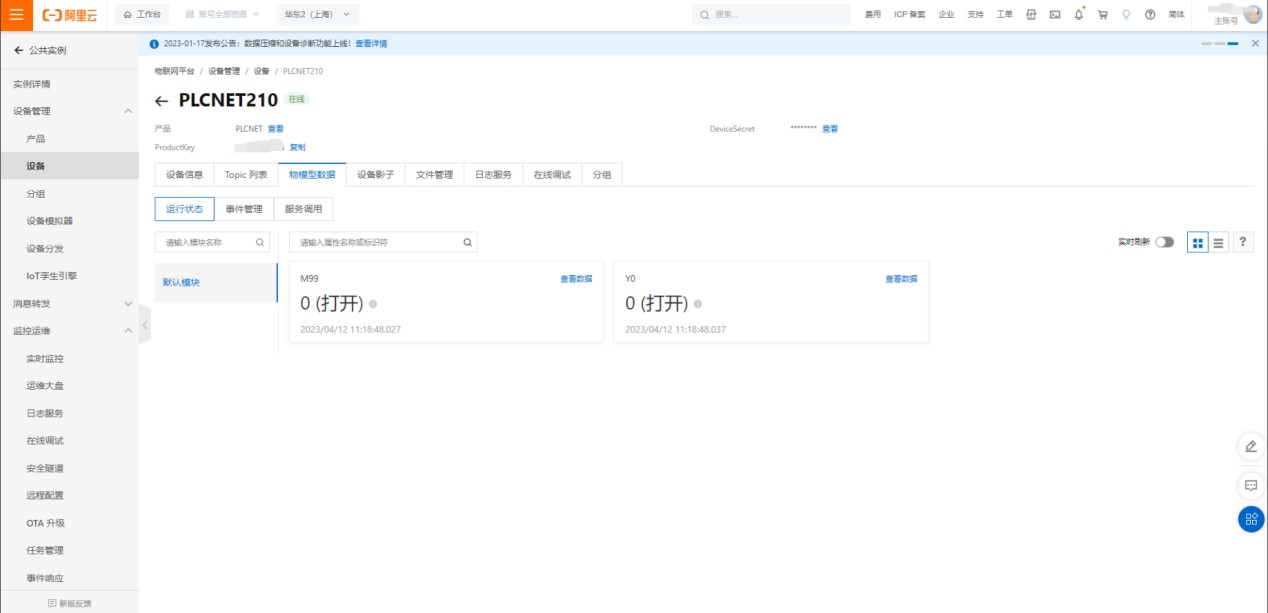1268x613 pixels.
Task: Click the notification bell icon
Action: pos(1079,15)
